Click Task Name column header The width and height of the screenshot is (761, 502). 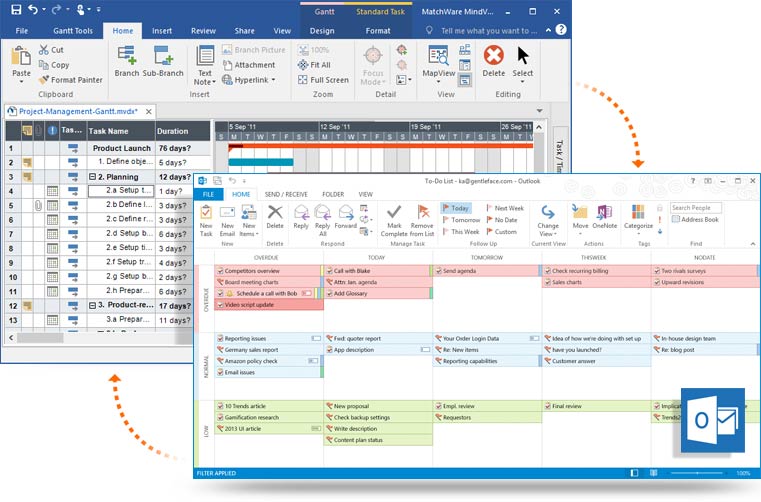121,131
